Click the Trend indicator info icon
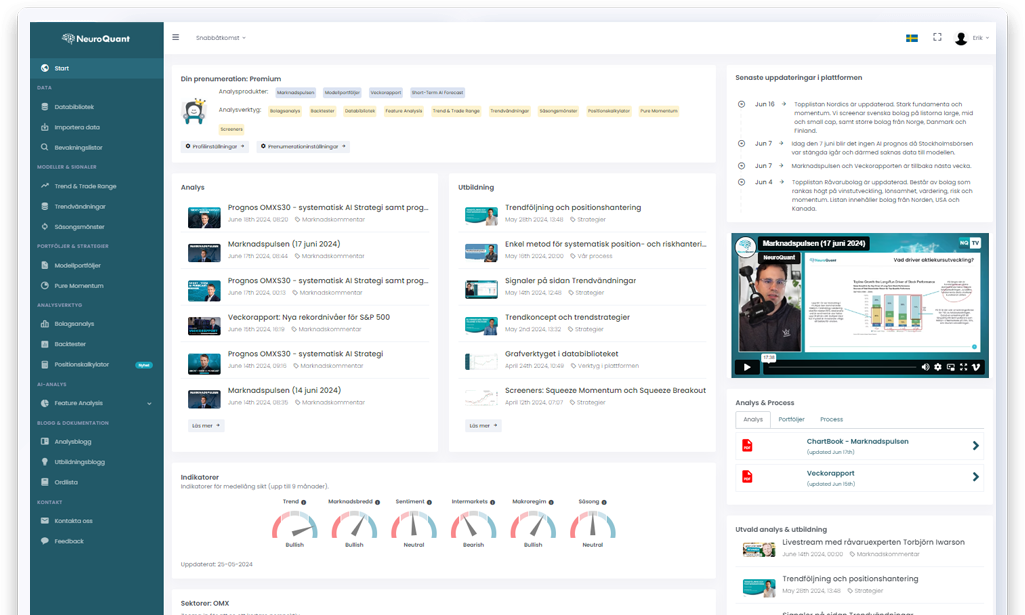 click(x=303, y=502)
